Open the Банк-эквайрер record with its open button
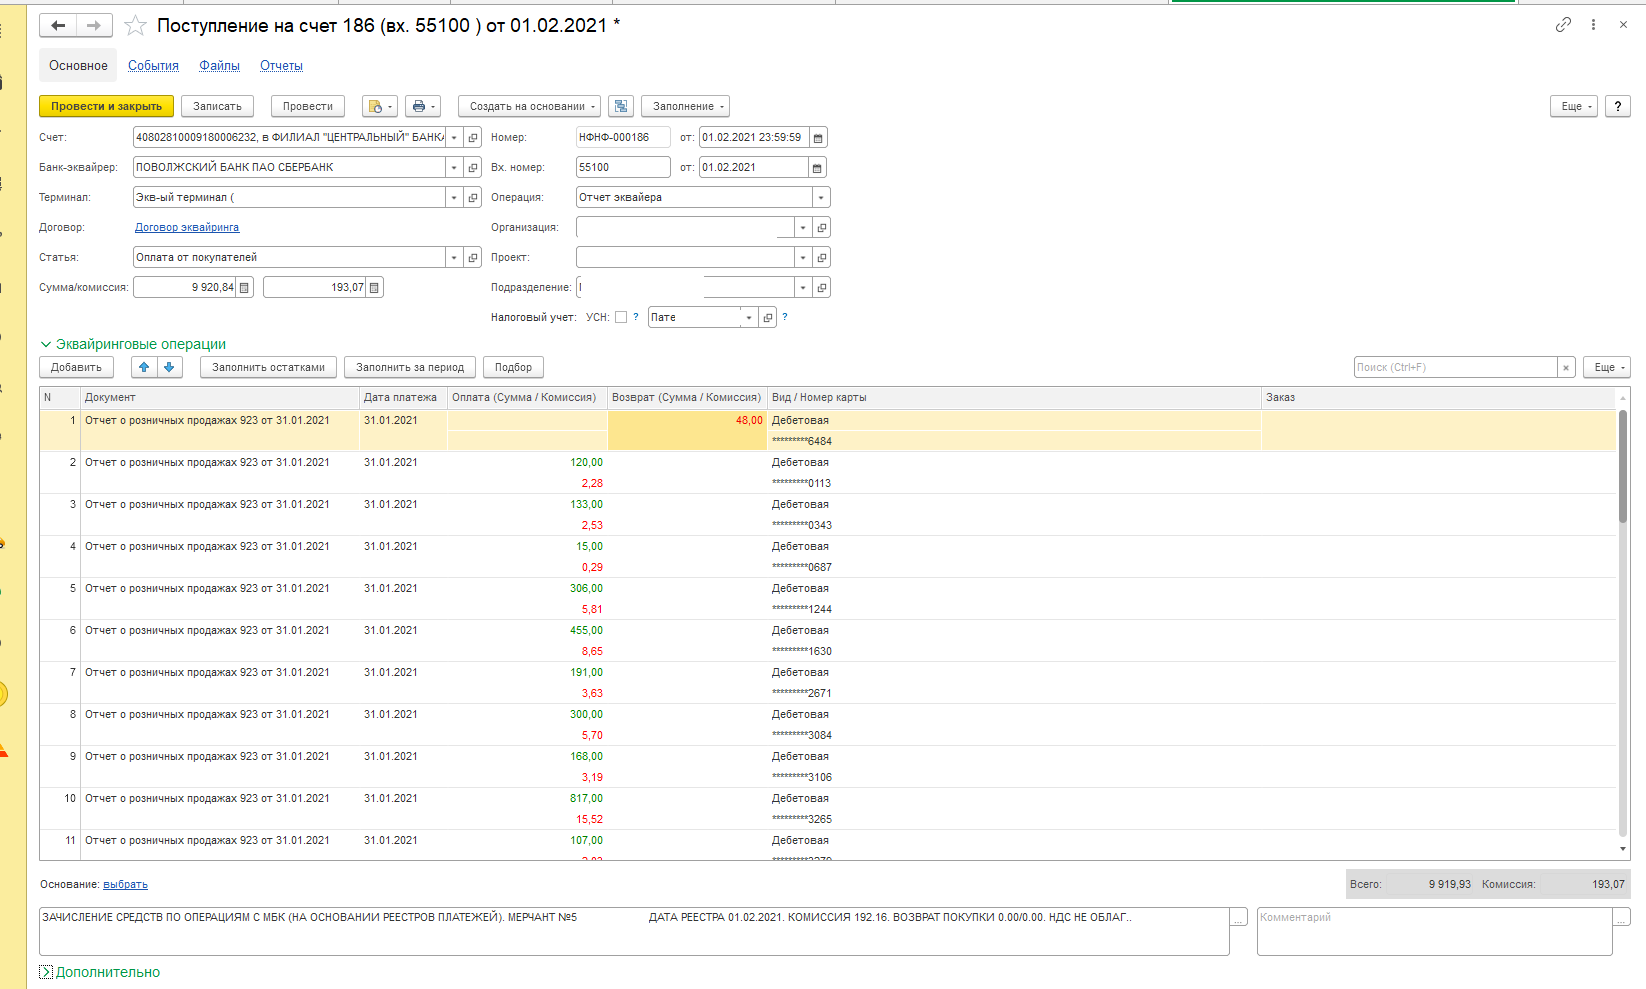 click(x=473, y=168)
